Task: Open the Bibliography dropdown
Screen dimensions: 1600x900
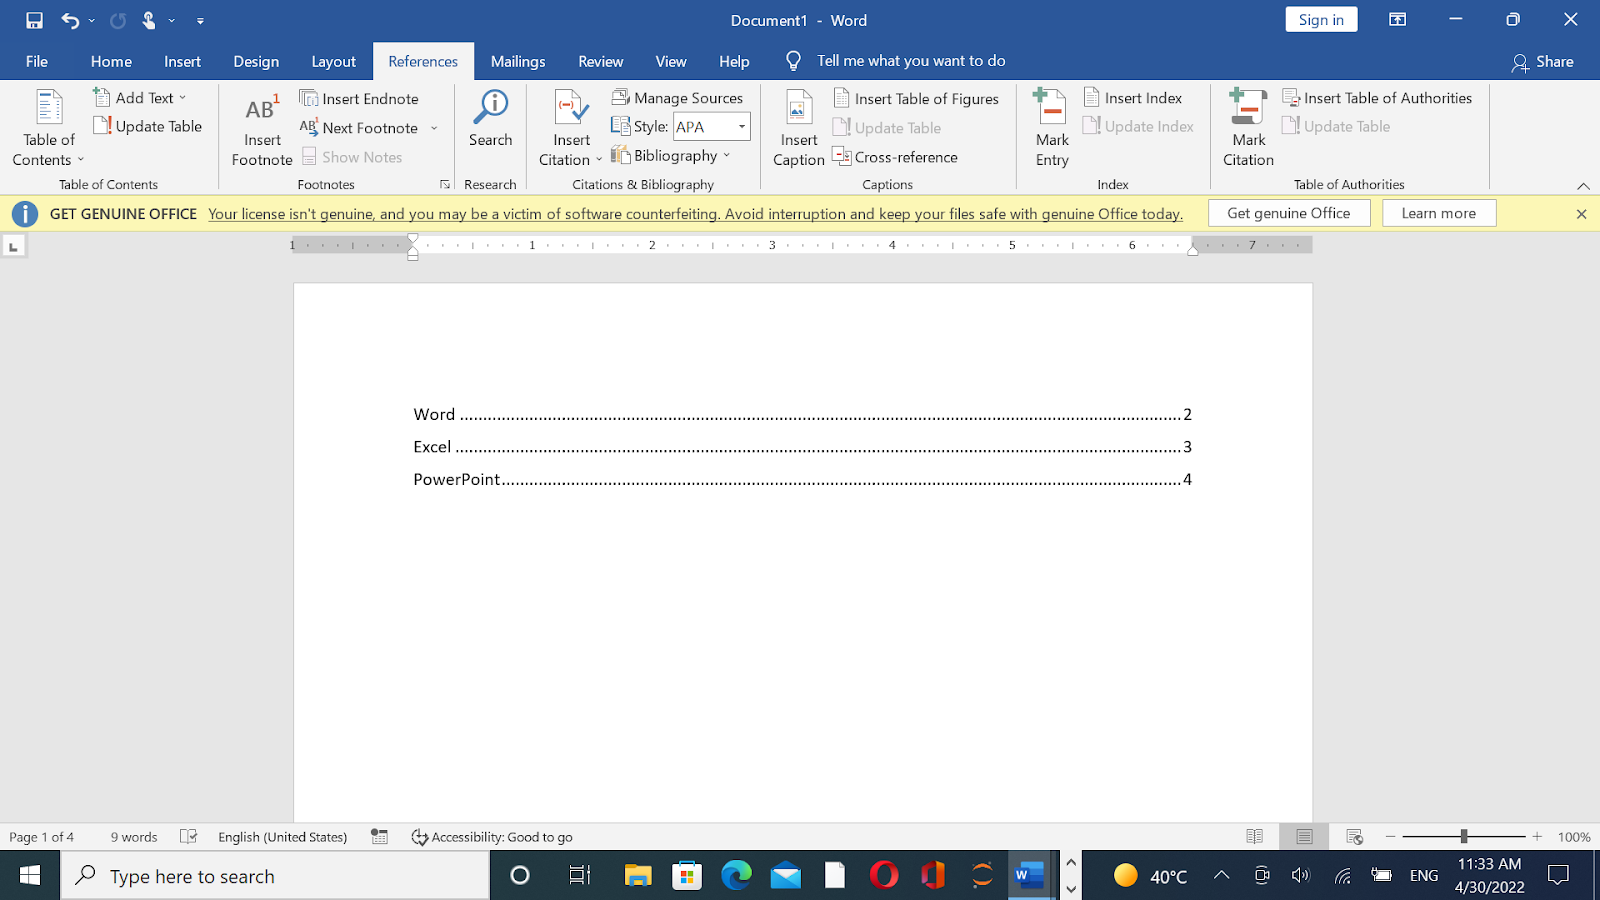Action: pyautogui.click(x=671, y=155)
